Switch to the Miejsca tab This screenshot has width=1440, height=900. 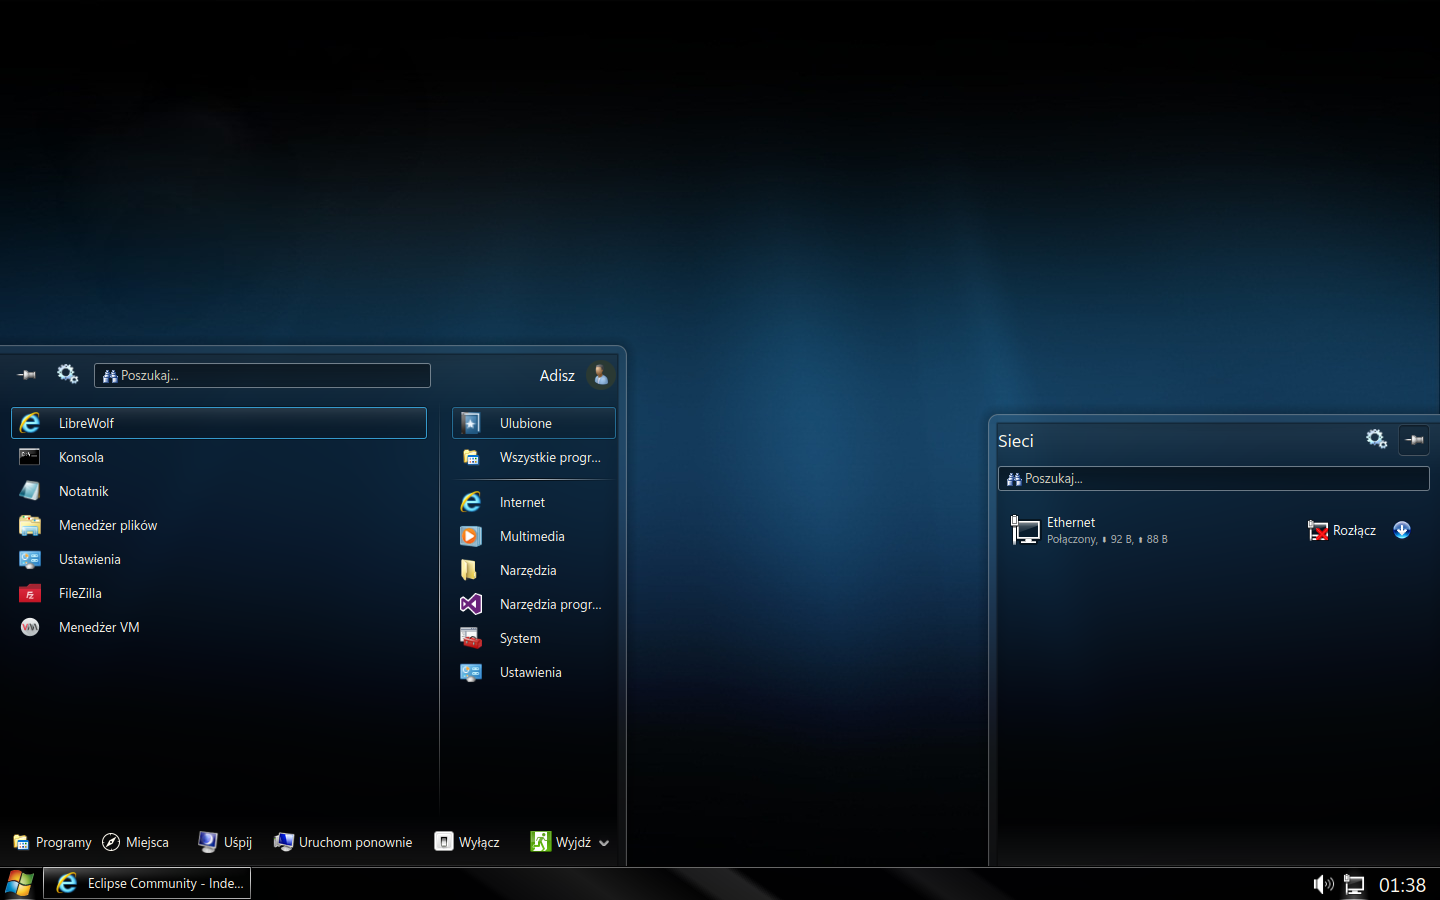coord(136,842)
